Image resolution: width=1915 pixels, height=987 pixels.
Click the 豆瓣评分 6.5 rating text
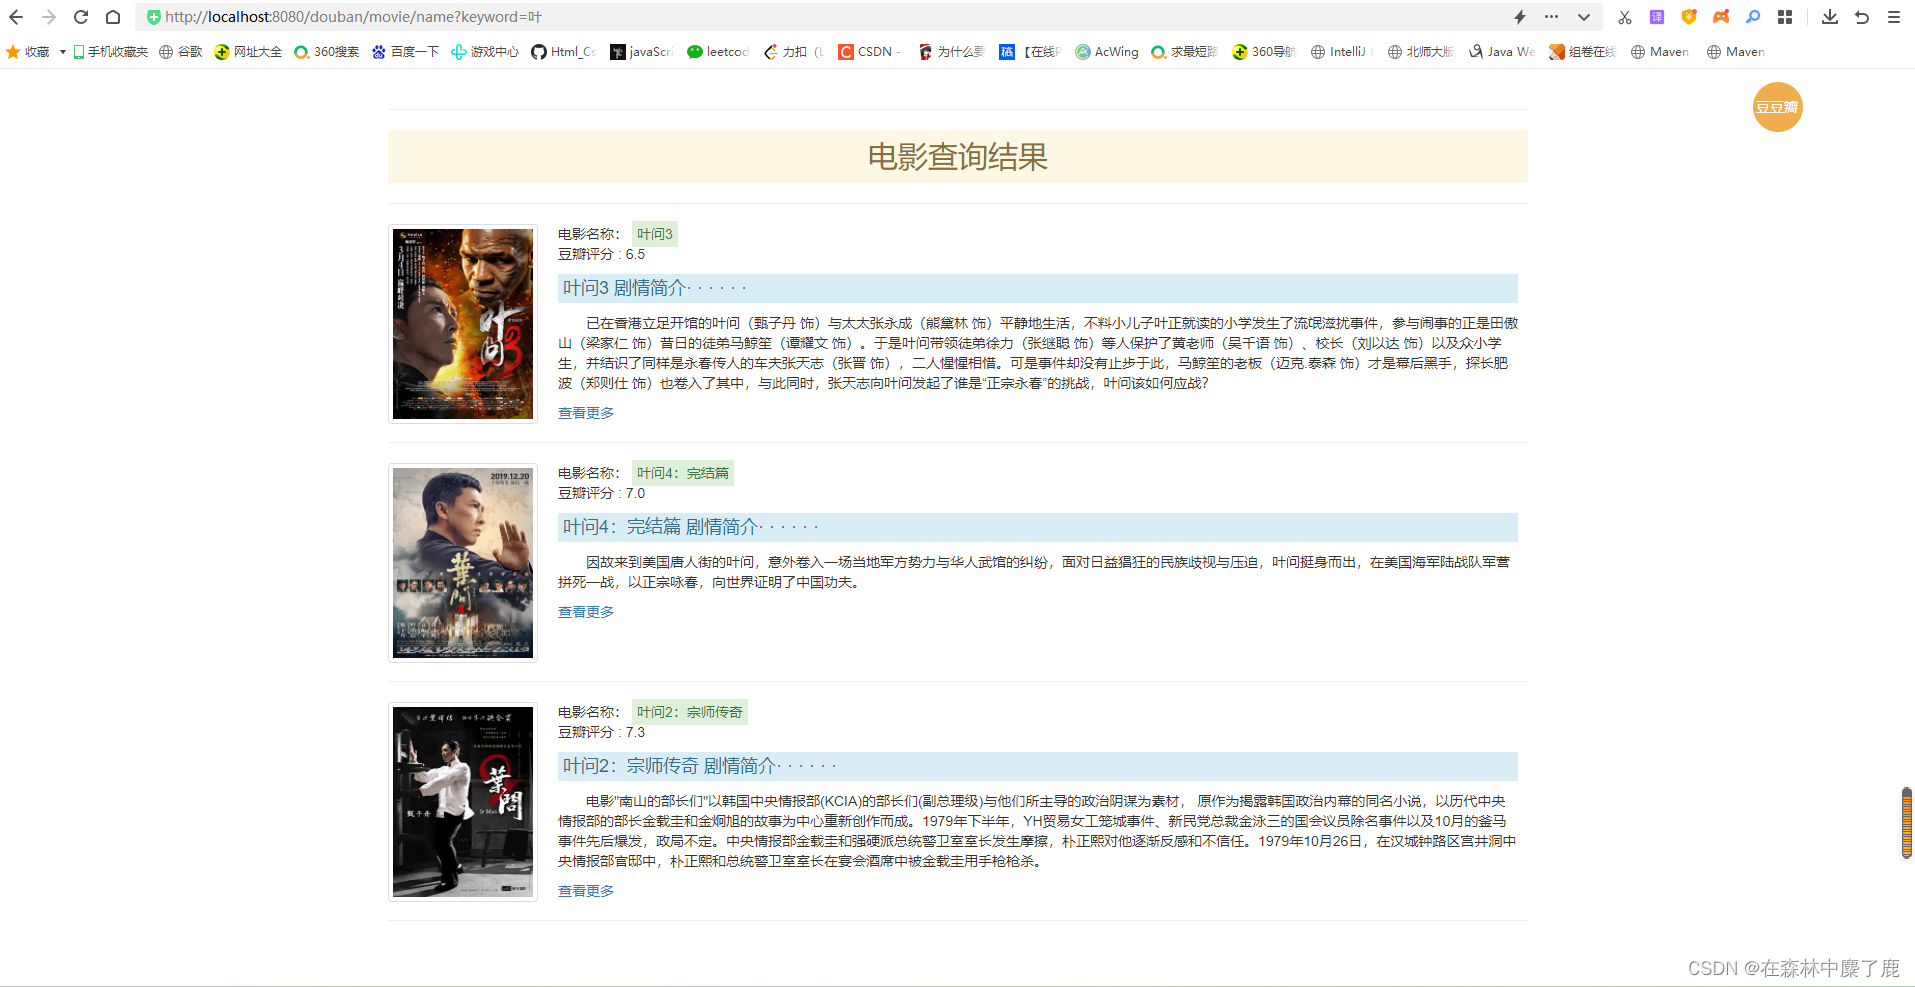(601, 254)
